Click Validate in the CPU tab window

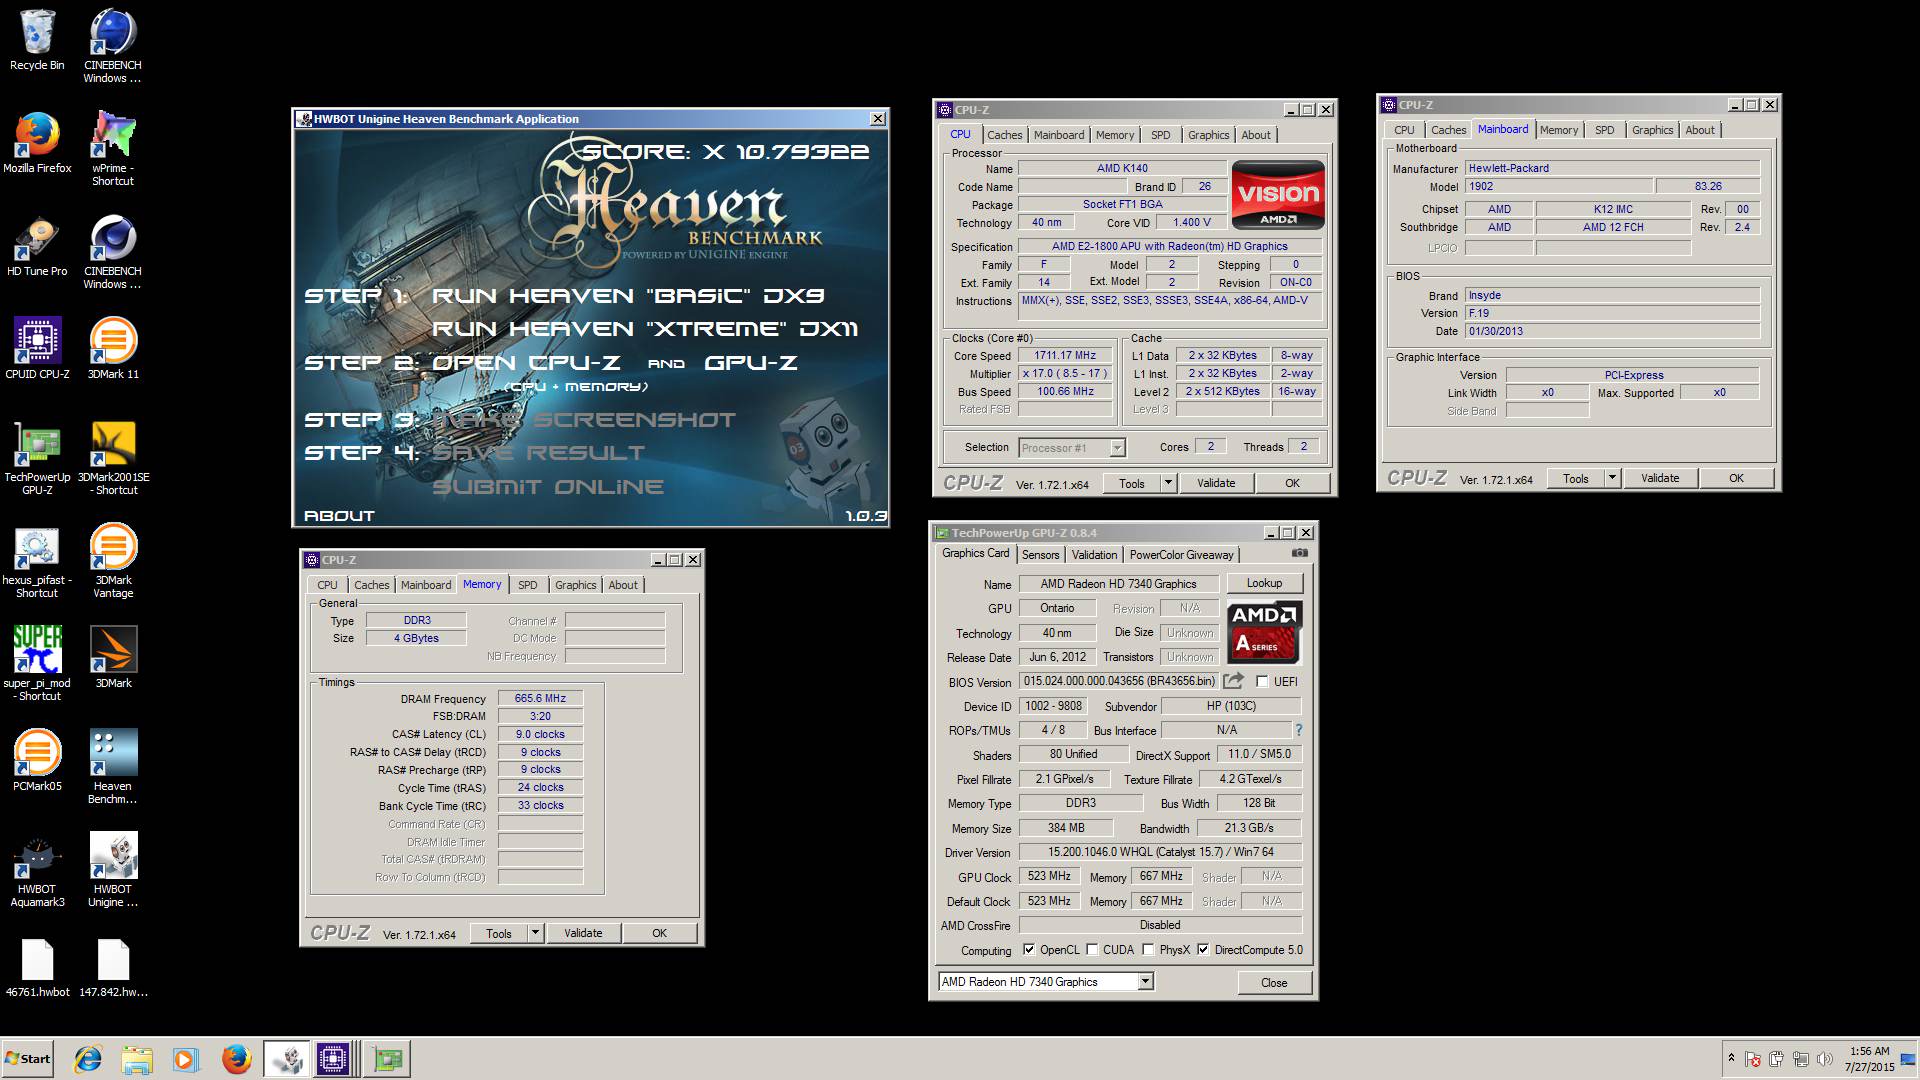1216,483
